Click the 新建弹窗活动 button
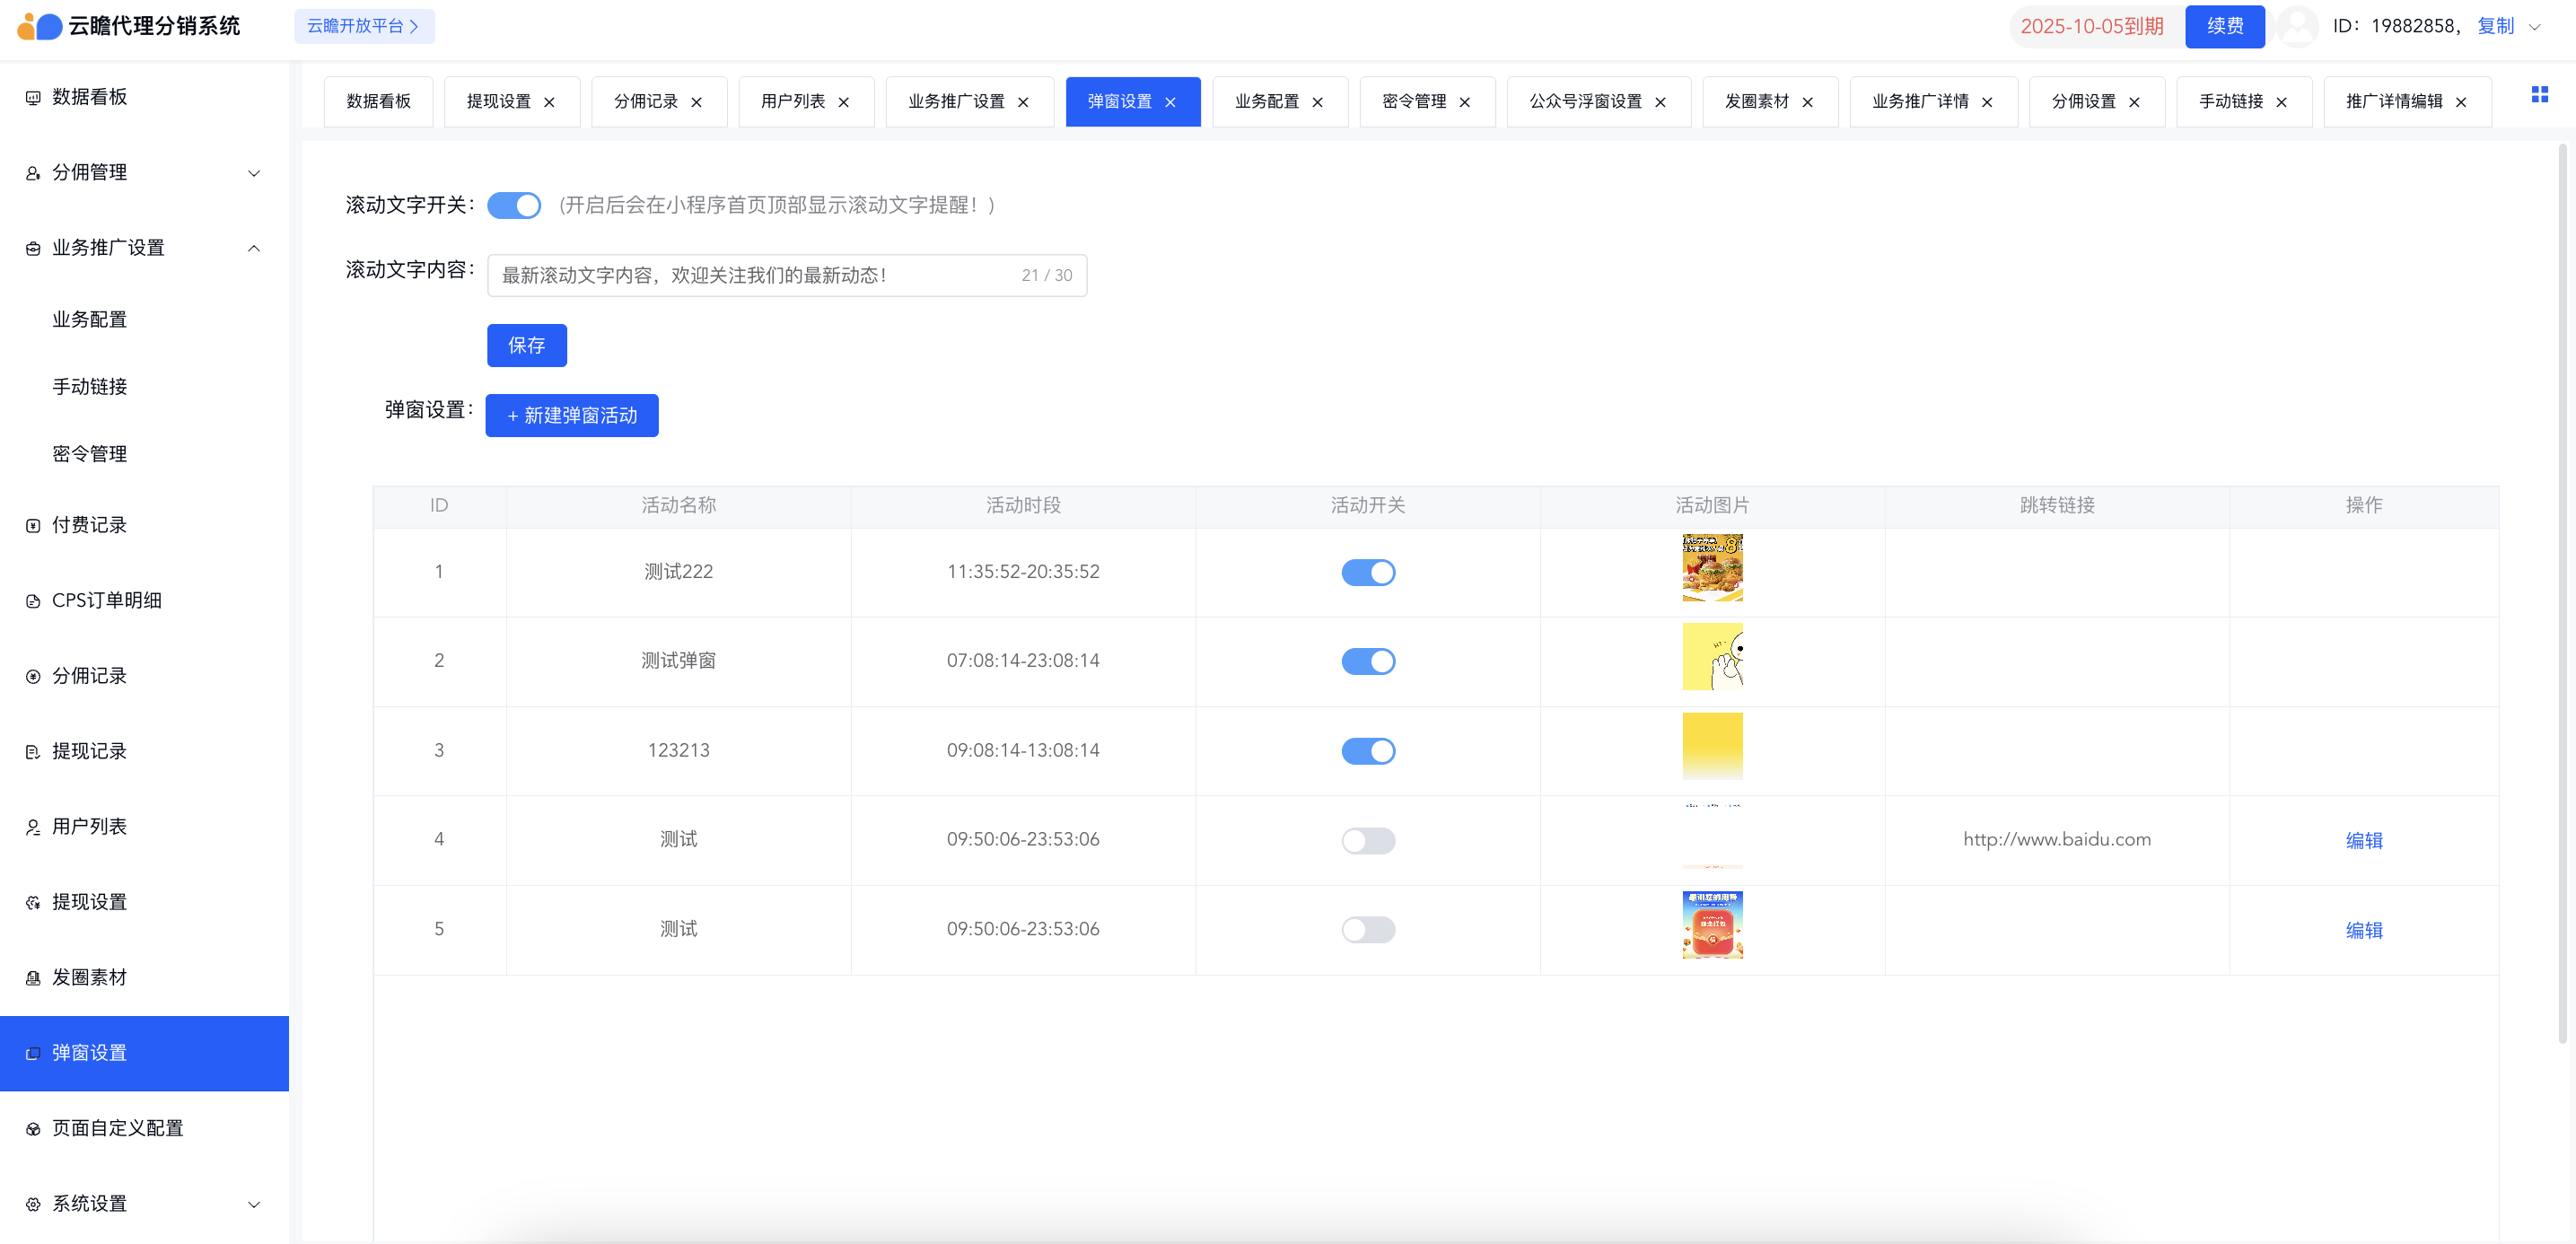 click(571, 416)
